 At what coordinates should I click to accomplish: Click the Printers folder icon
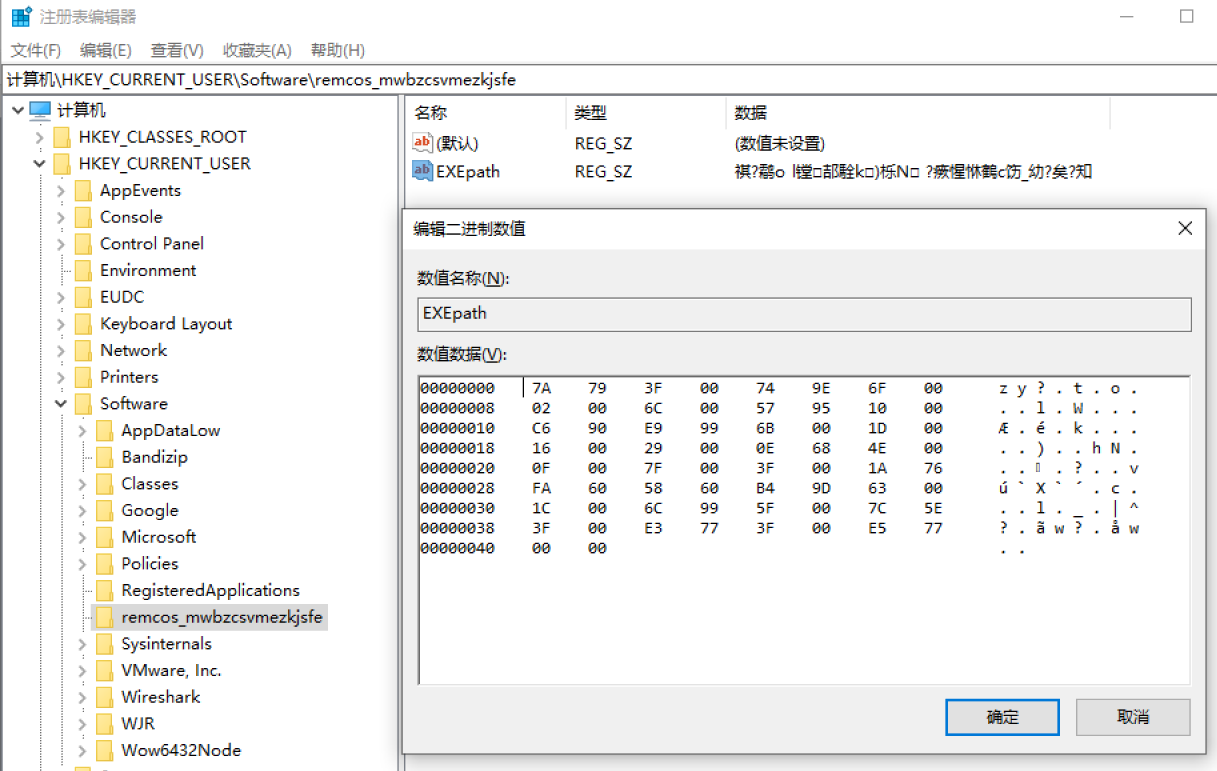click(84, 377)
